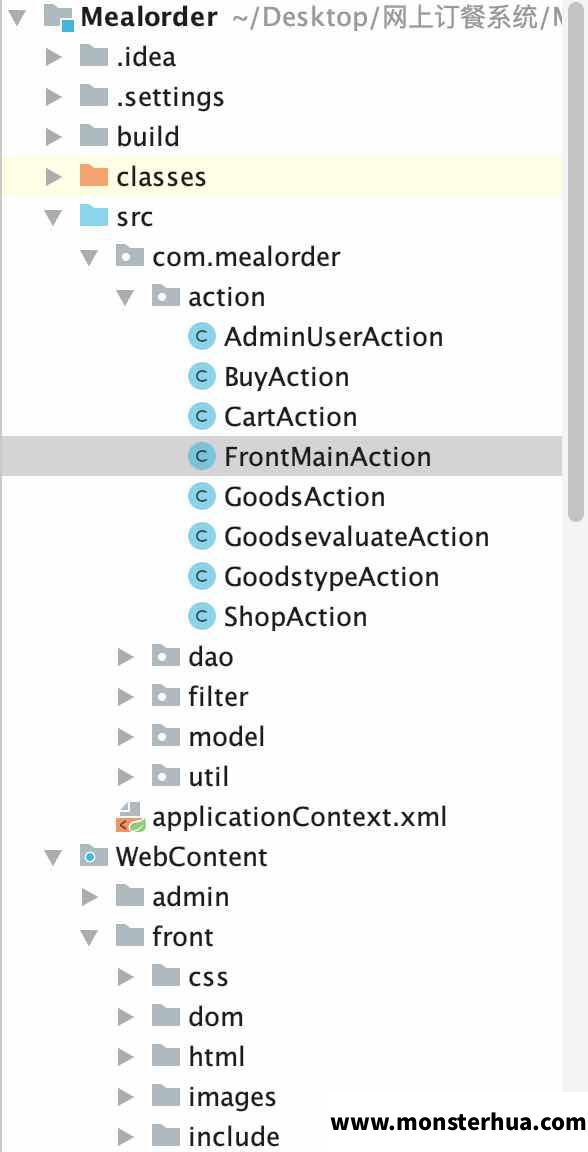
Task: Click the BuyAction class icon
Action: [x=201, y=377]
